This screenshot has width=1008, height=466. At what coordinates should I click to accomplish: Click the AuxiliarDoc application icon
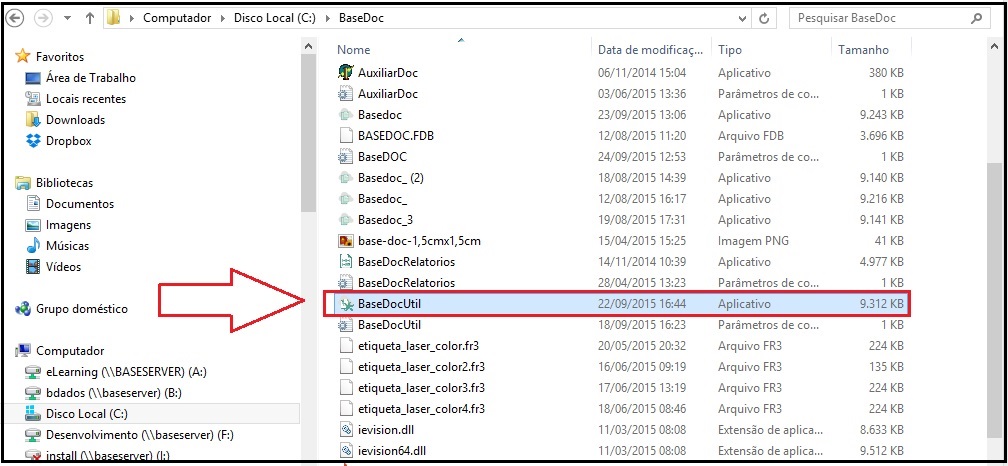[346, 72]
